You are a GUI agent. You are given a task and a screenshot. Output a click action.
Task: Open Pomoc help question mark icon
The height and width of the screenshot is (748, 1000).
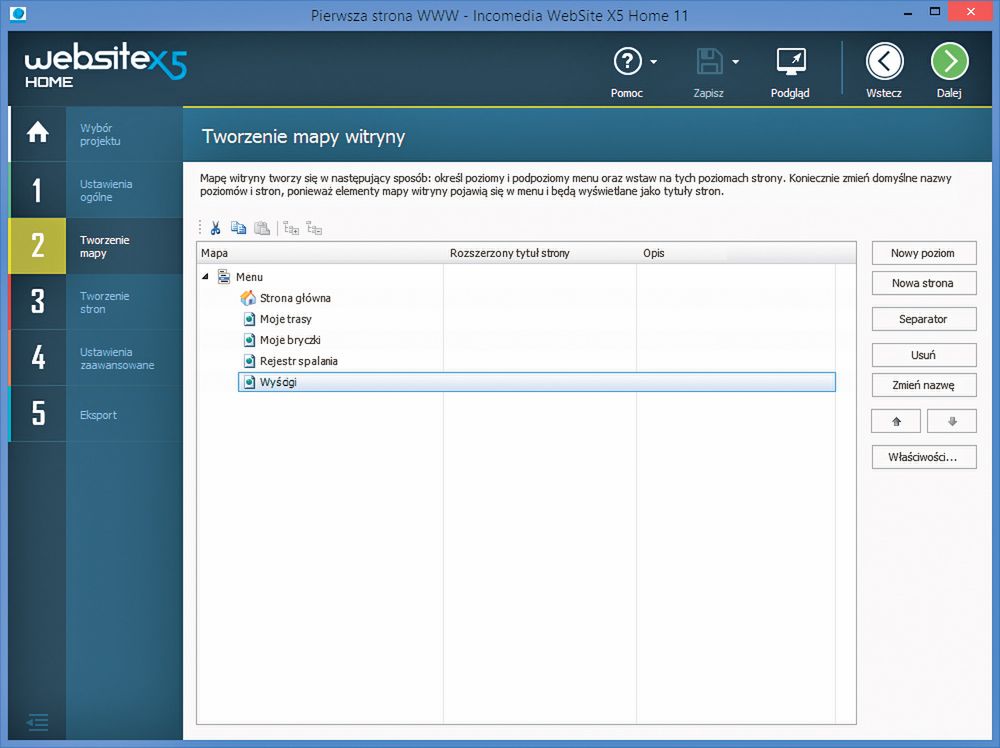tap(627, 62)
